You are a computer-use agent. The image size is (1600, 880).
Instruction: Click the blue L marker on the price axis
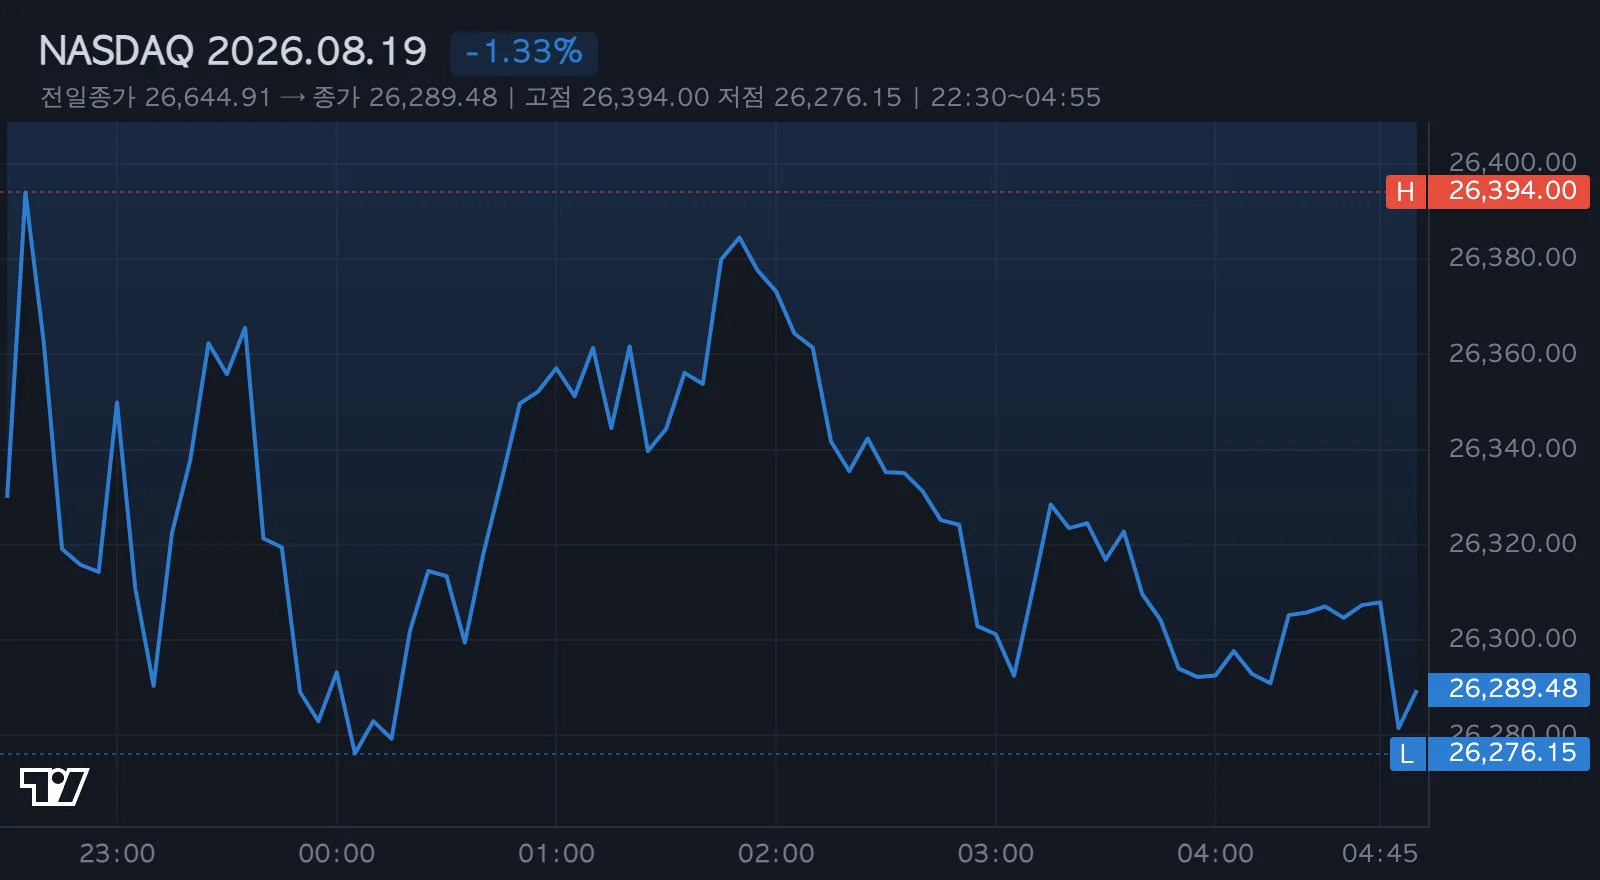[1407, 754]
